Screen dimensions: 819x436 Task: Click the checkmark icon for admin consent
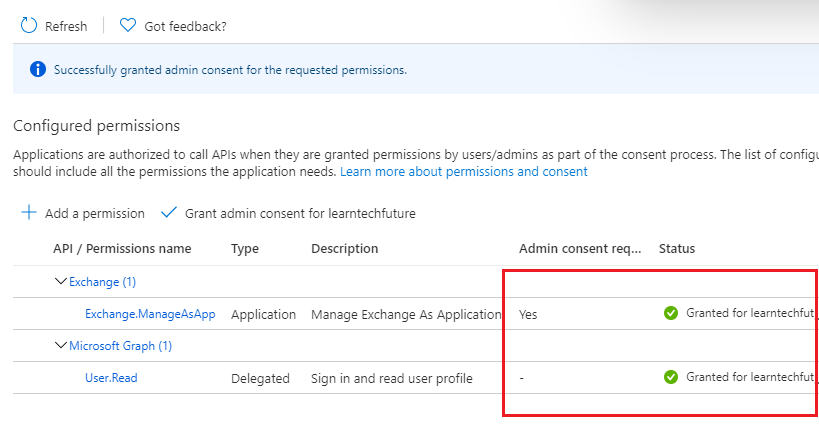click(168, 213)
